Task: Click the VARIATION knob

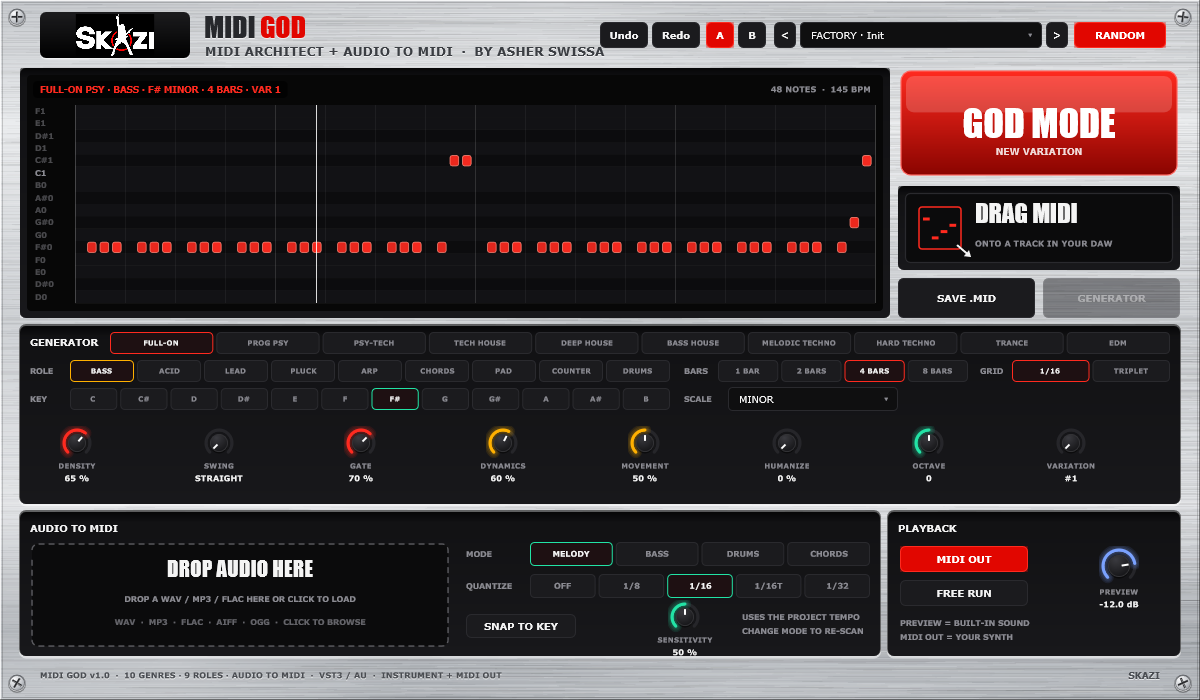Action: pos(1071,442)
